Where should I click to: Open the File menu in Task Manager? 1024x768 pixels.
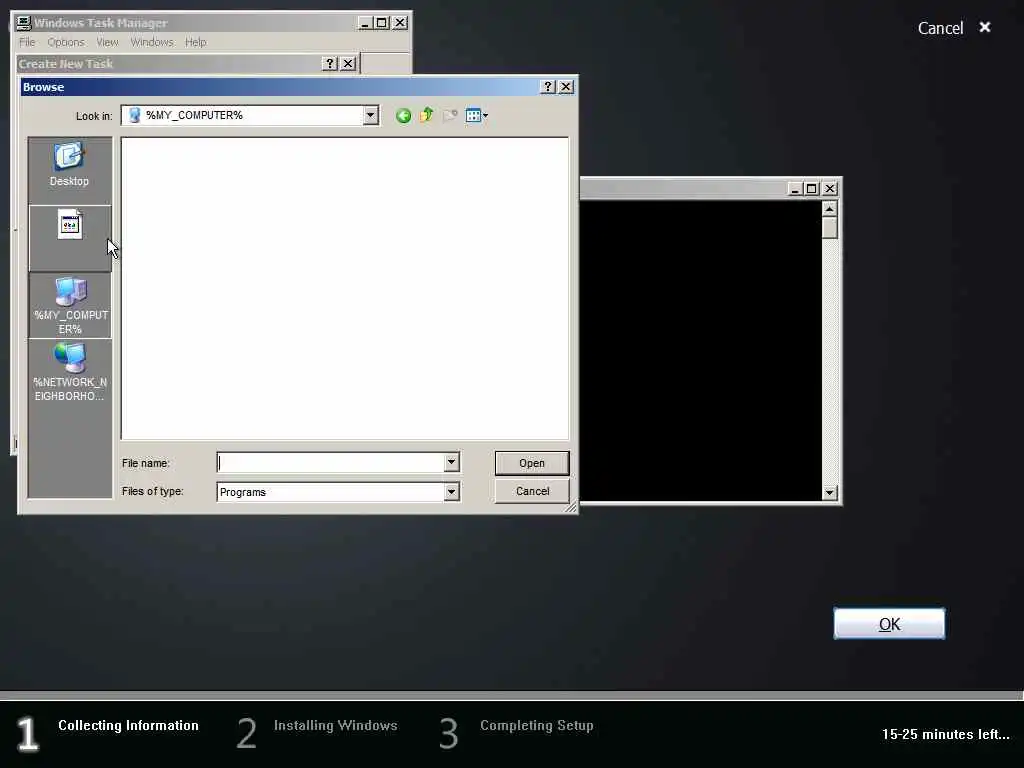pos(27,42)
